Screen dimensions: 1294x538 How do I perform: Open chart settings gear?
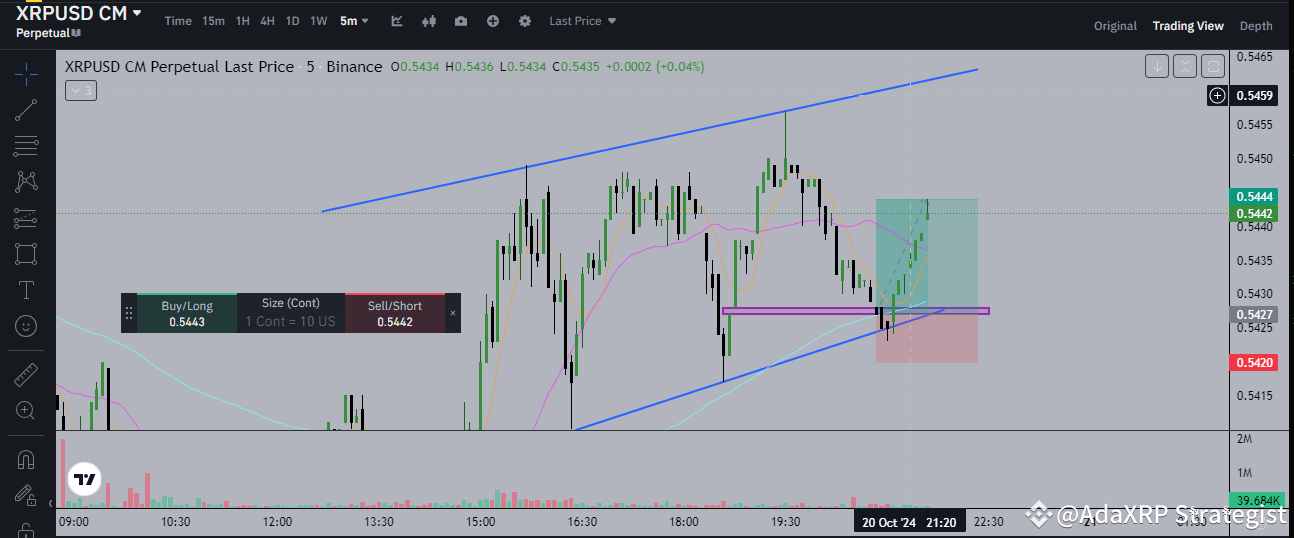pyautogui.click(x=525, y=21)
